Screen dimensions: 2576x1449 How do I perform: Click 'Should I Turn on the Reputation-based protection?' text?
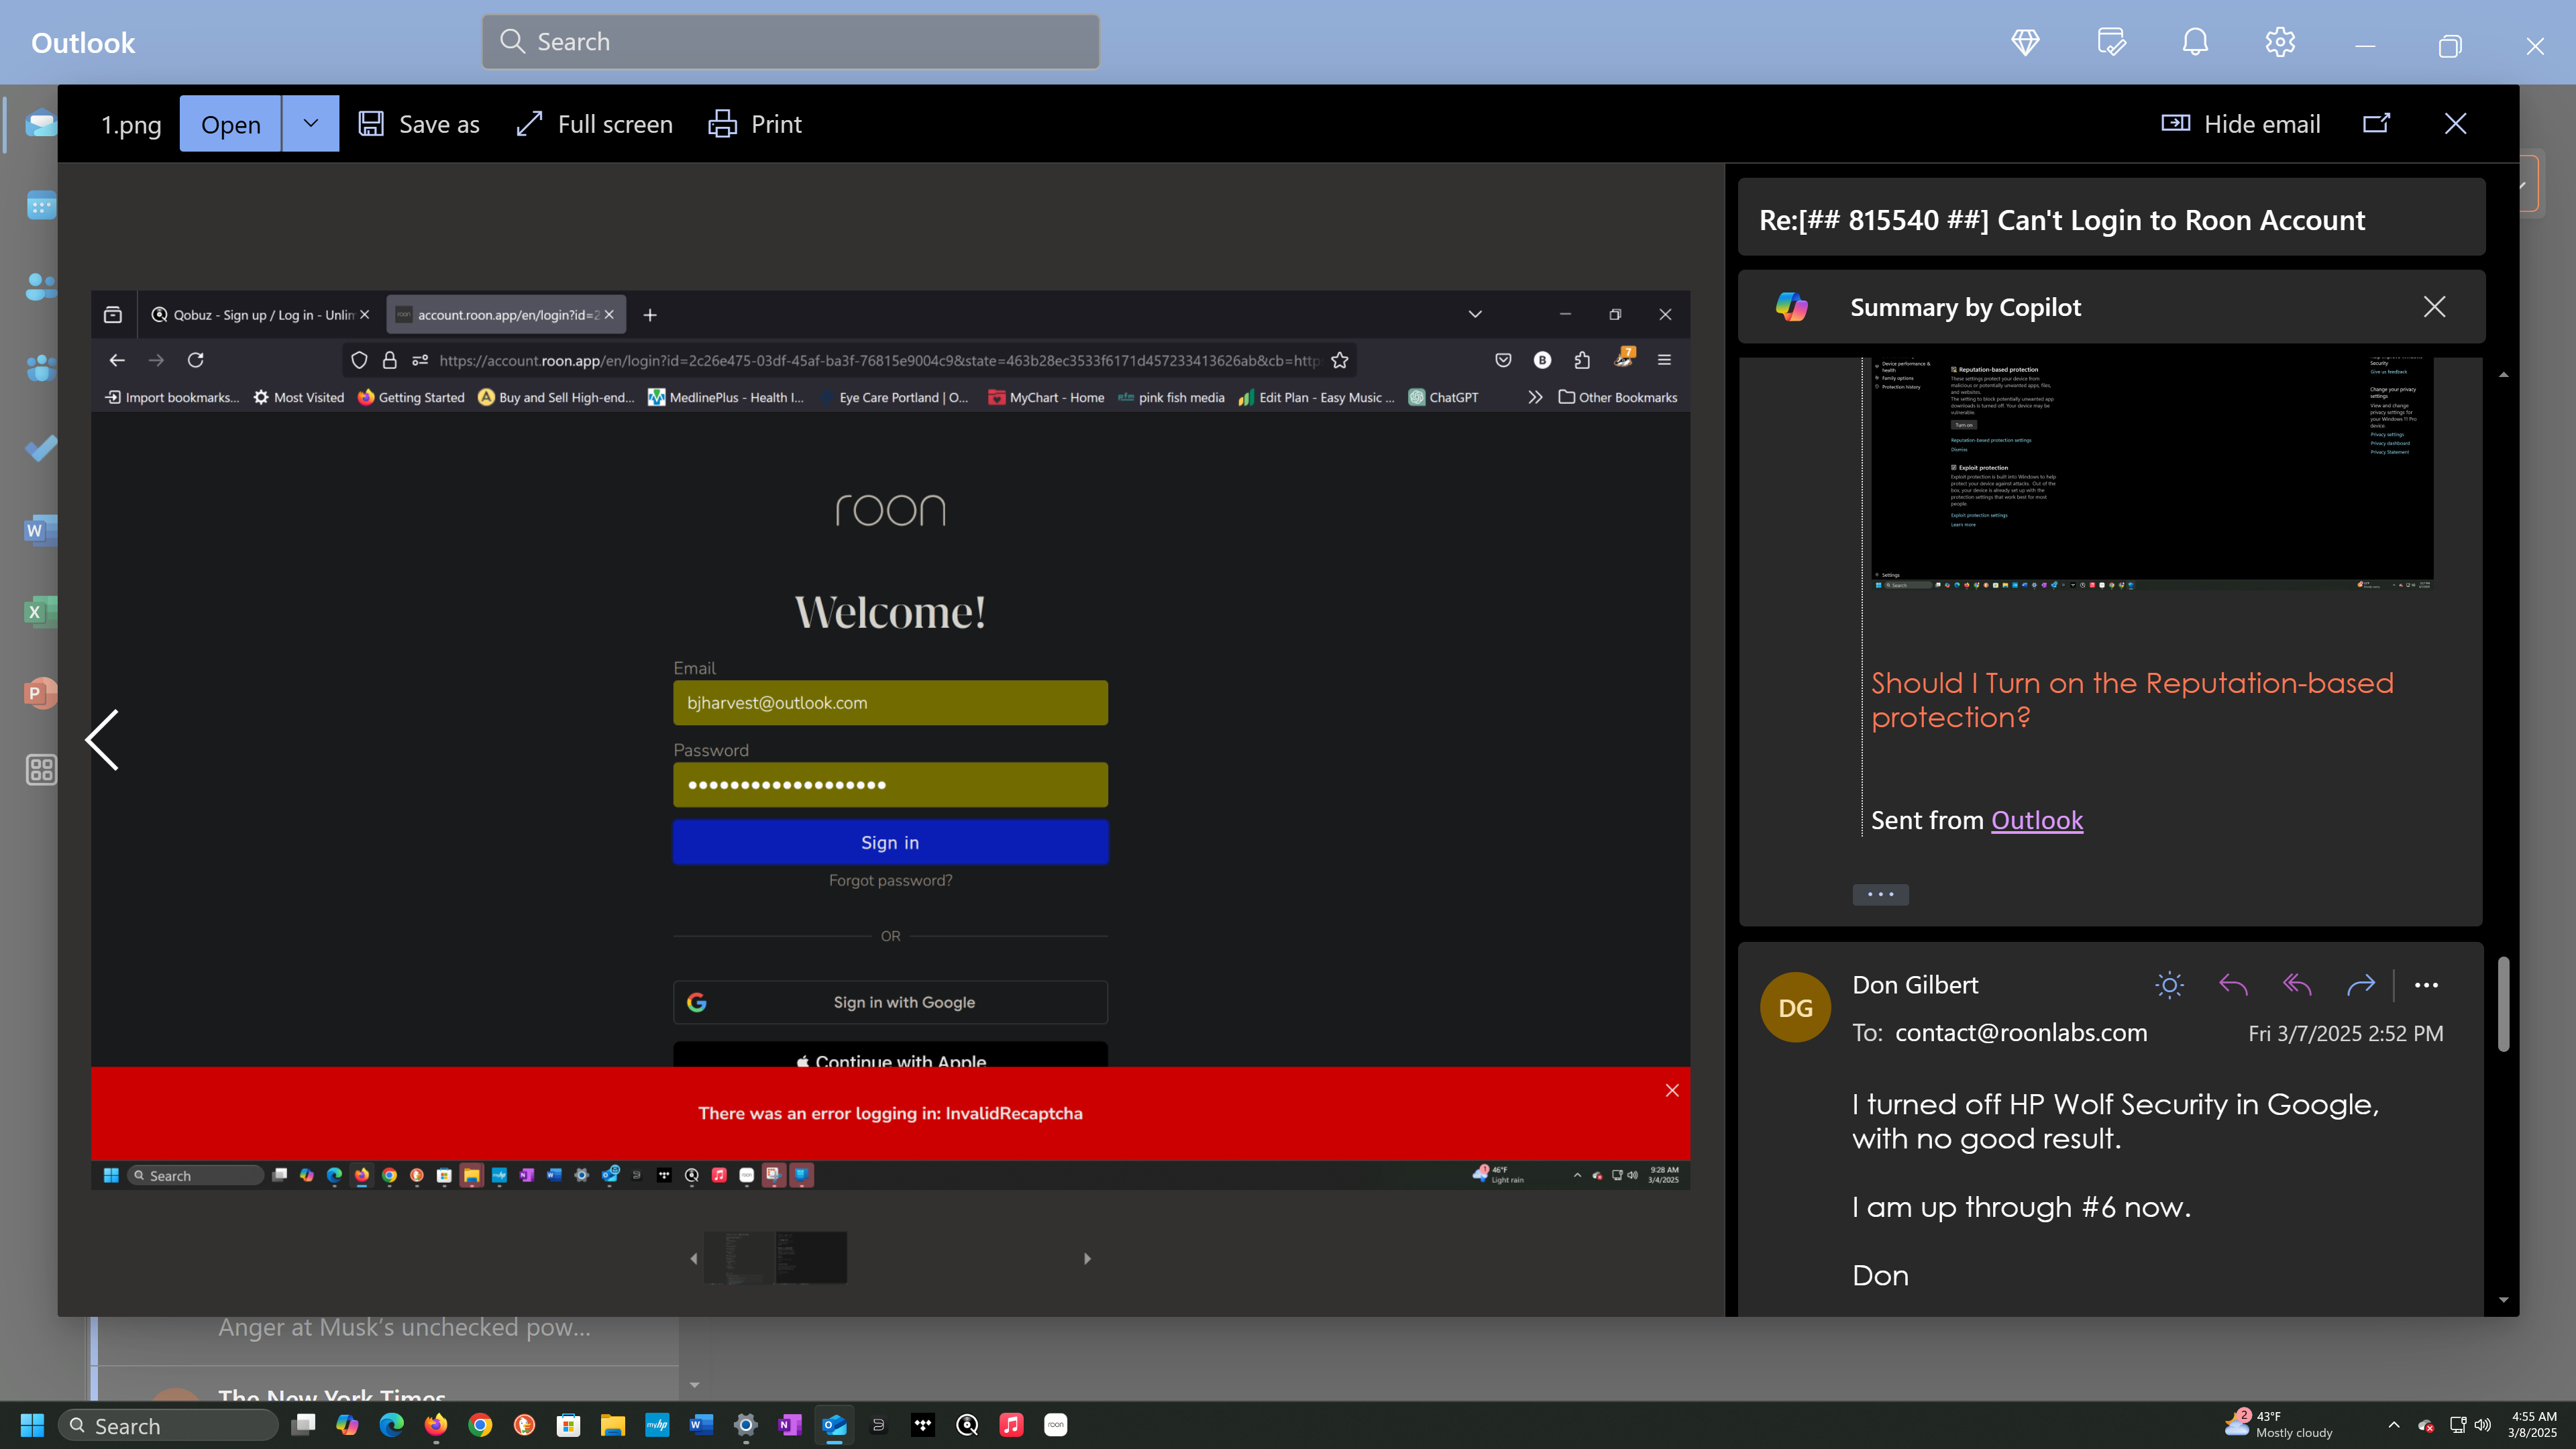click(2132, 700)
